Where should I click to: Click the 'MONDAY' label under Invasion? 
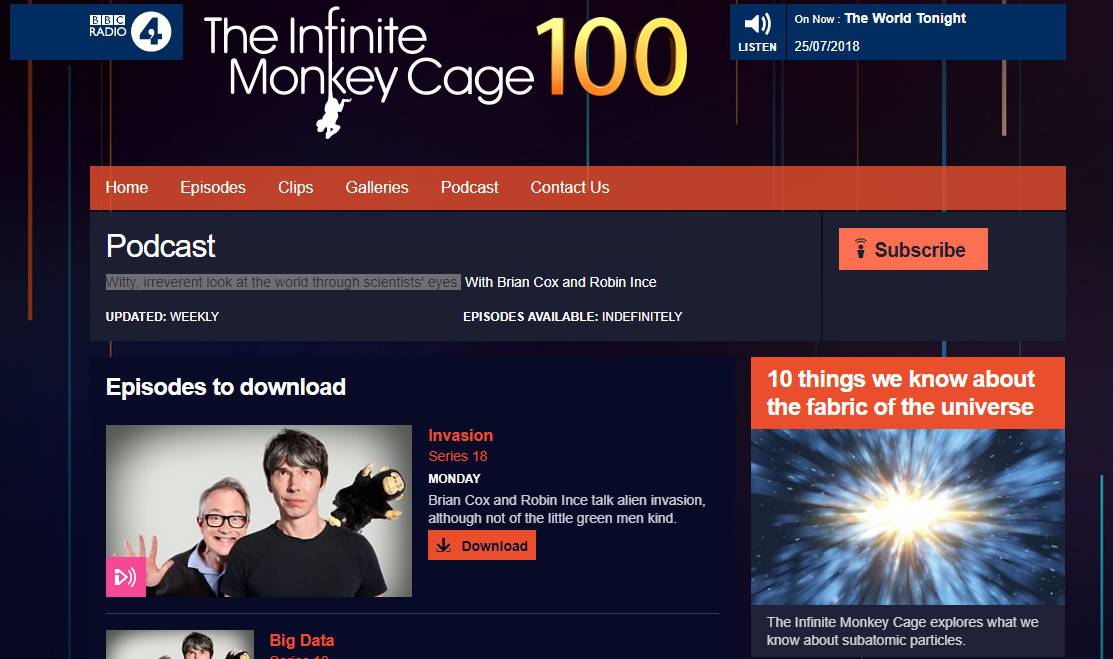[x=454, y=479]
